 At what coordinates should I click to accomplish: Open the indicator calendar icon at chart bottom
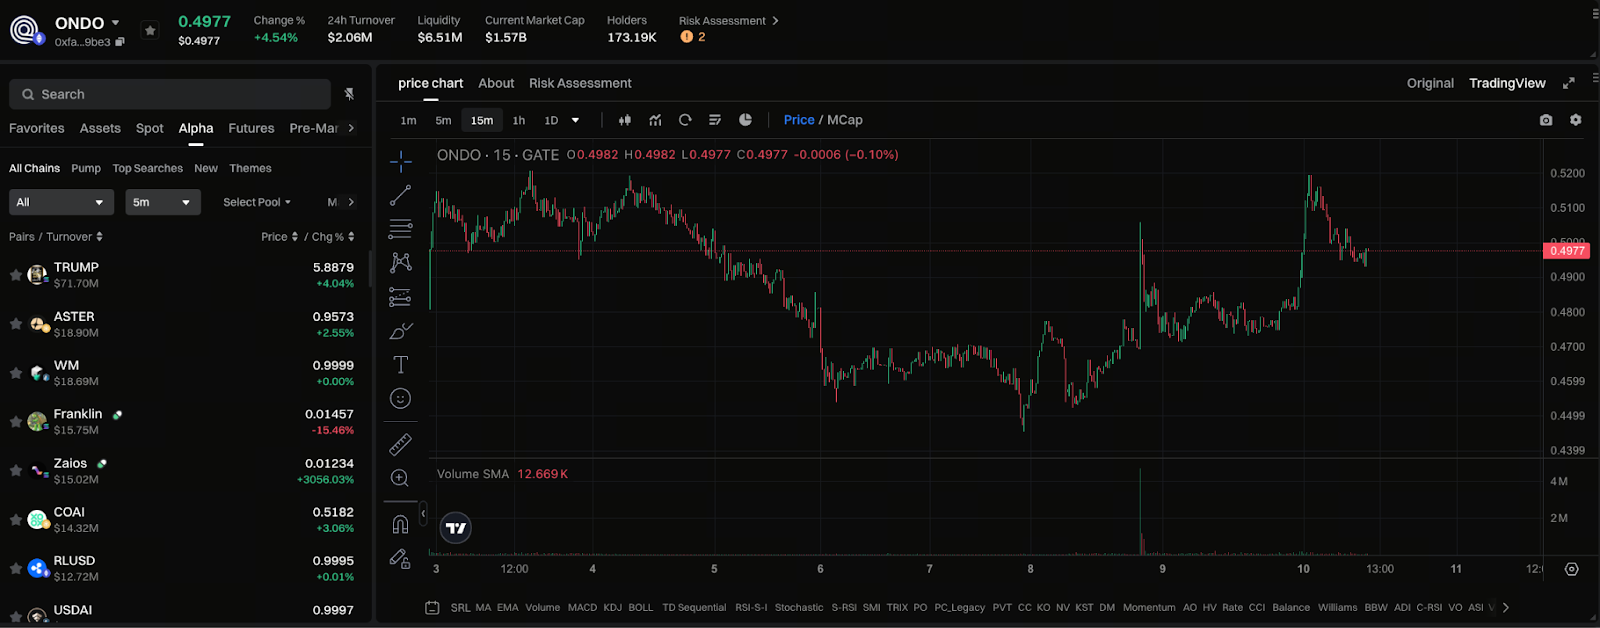pos(432,607)
